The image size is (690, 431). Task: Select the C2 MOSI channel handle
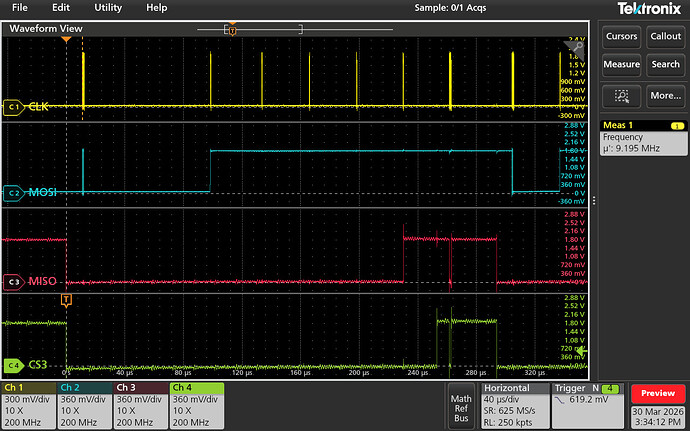pos(13,193)
